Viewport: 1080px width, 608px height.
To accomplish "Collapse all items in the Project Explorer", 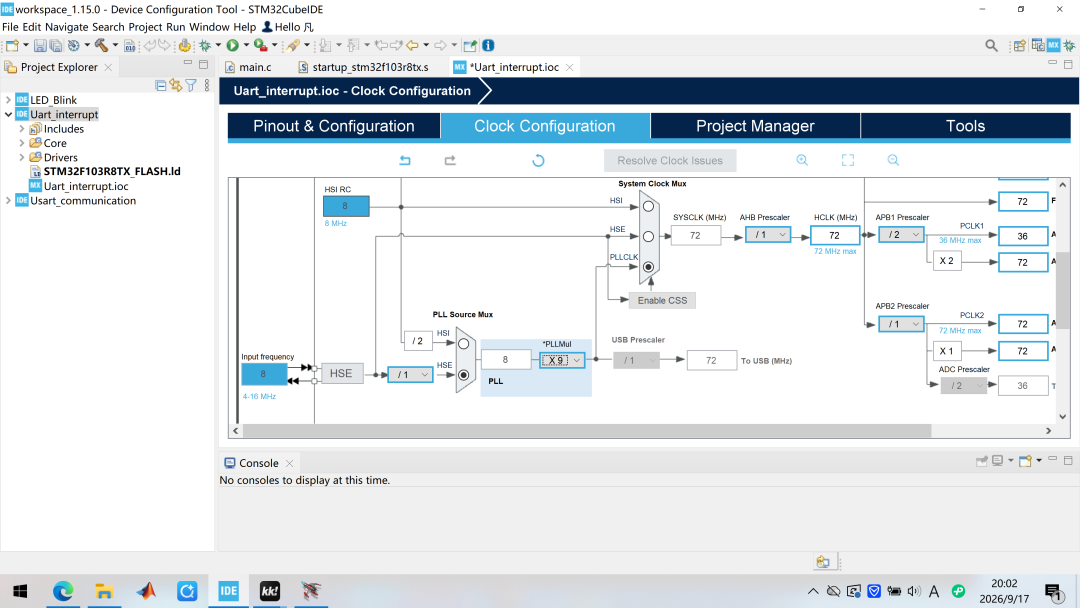I will [x=160, y=85].
